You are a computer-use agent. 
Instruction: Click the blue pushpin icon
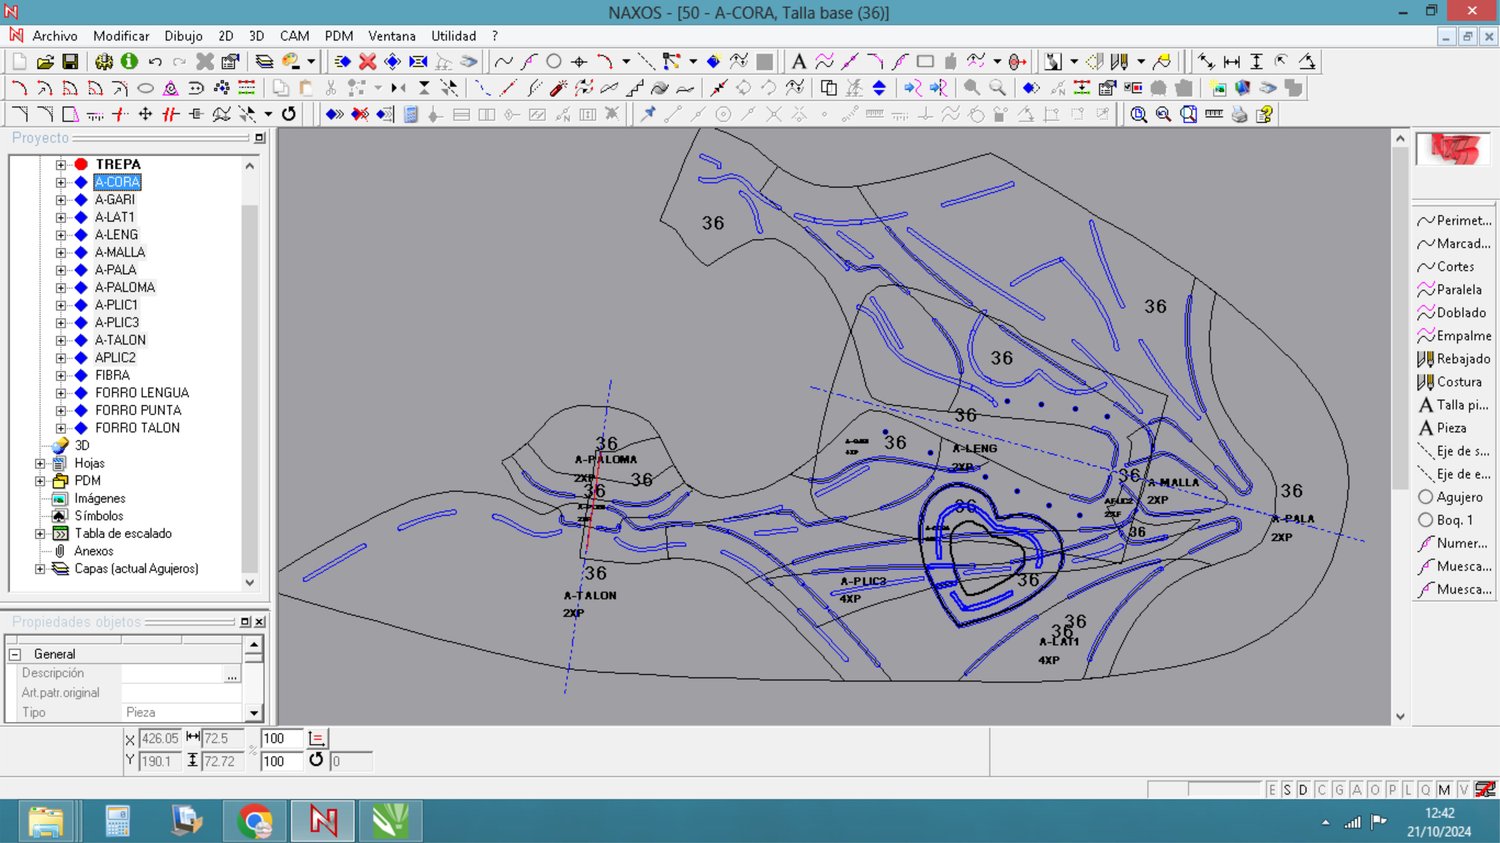(x=648, y=114)
